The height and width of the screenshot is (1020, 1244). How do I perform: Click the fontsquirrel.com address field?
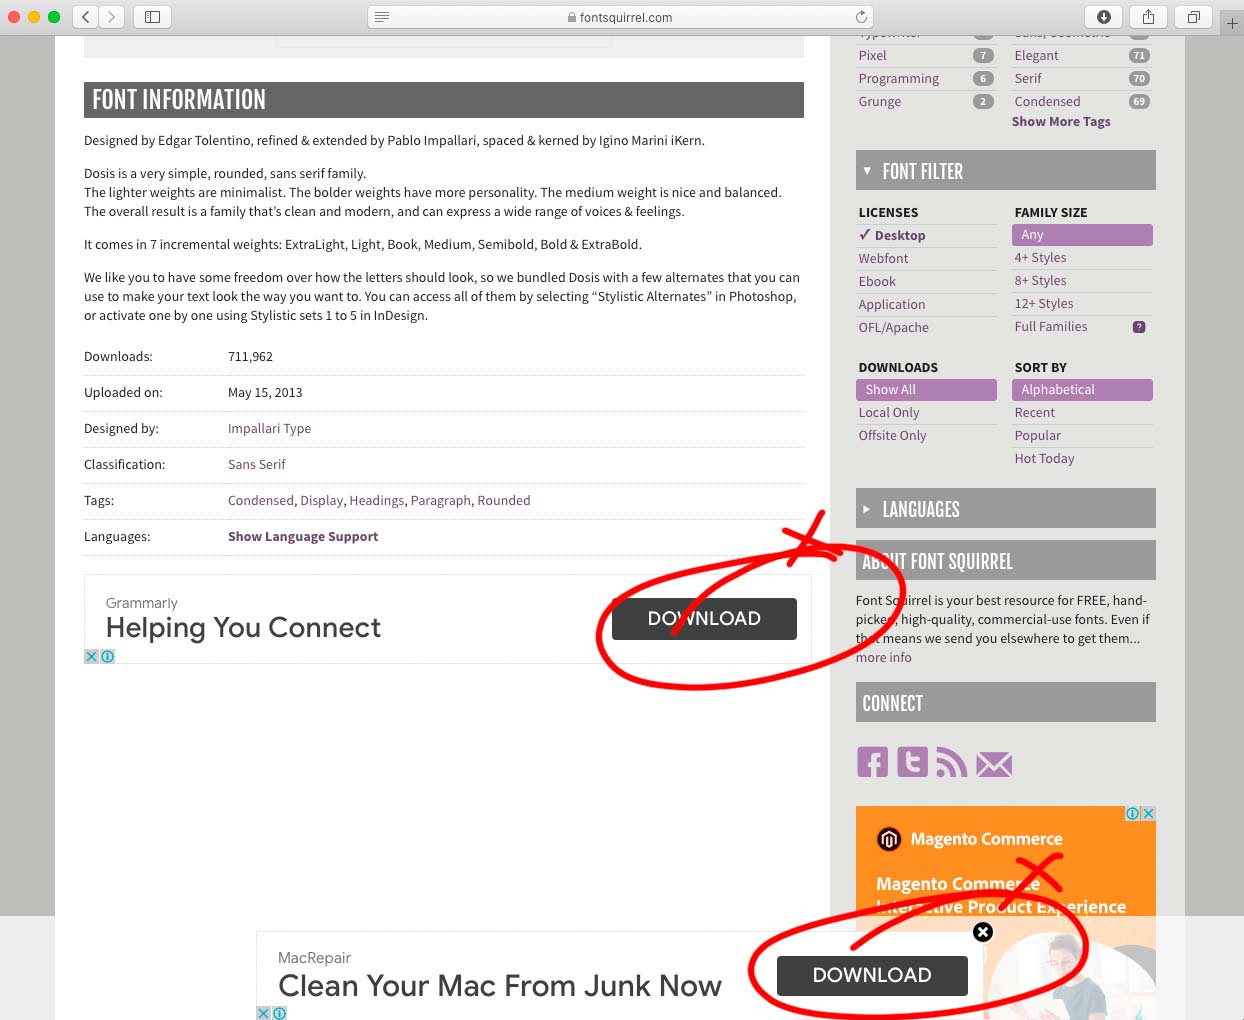[x=620, y=17]
